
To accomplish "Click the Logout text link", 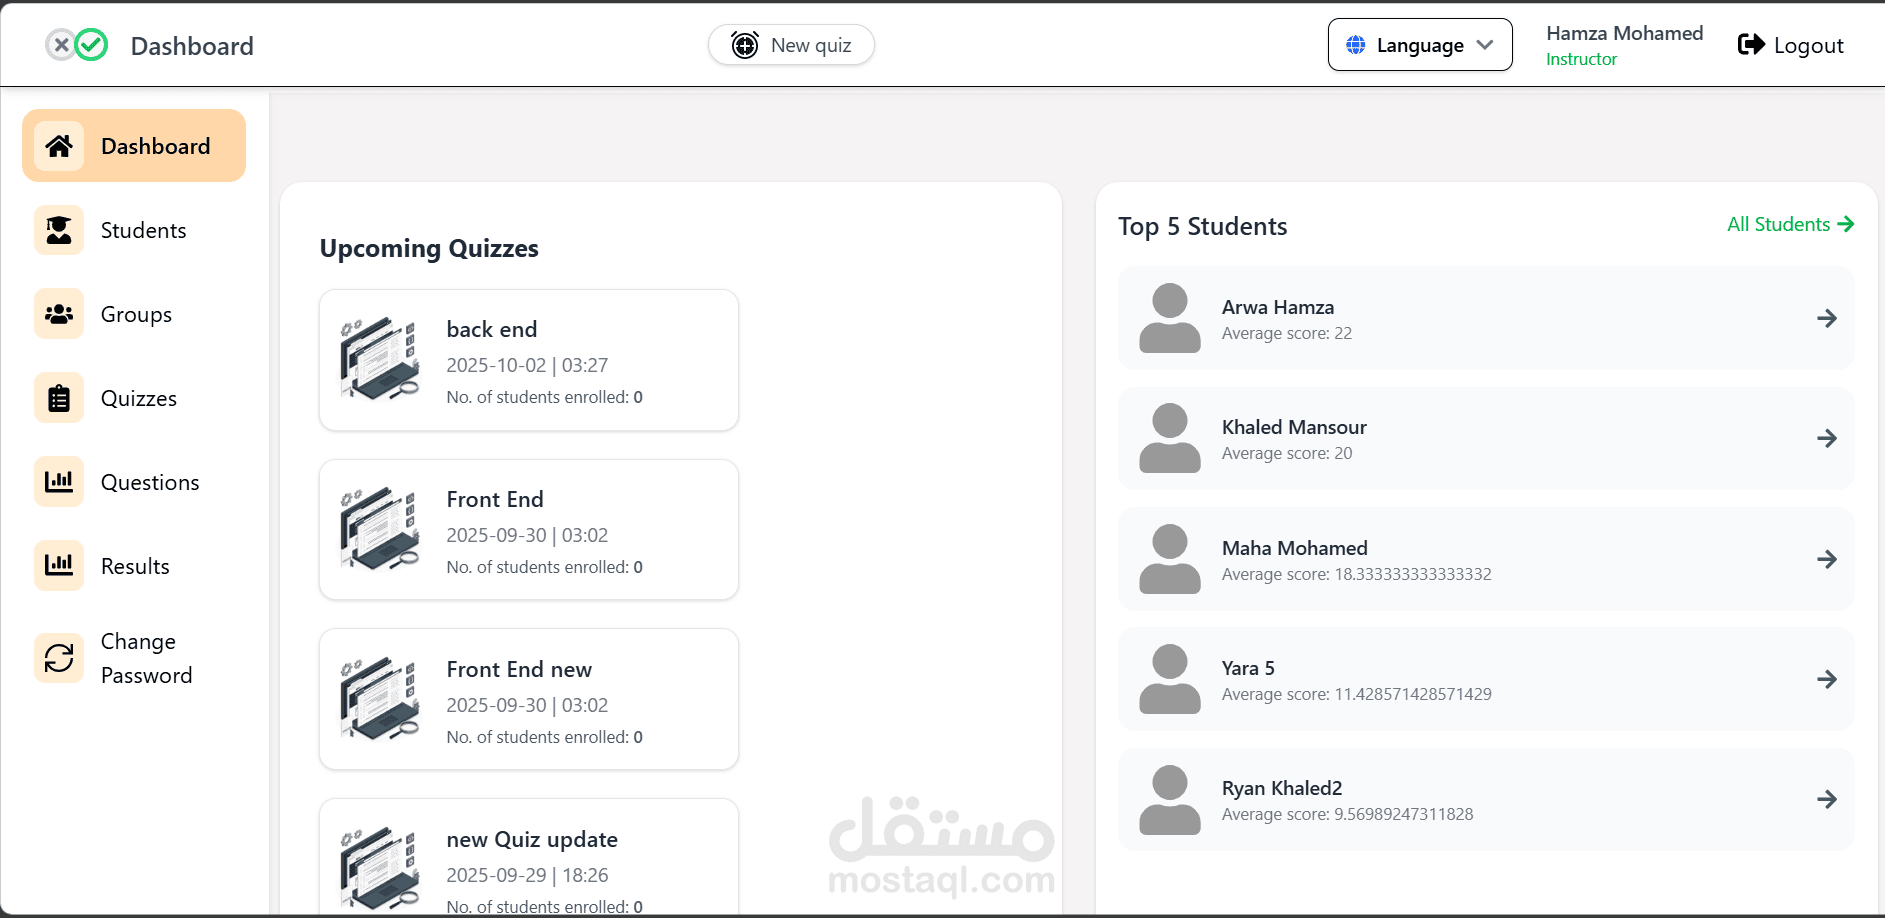I will (1808, 45).
